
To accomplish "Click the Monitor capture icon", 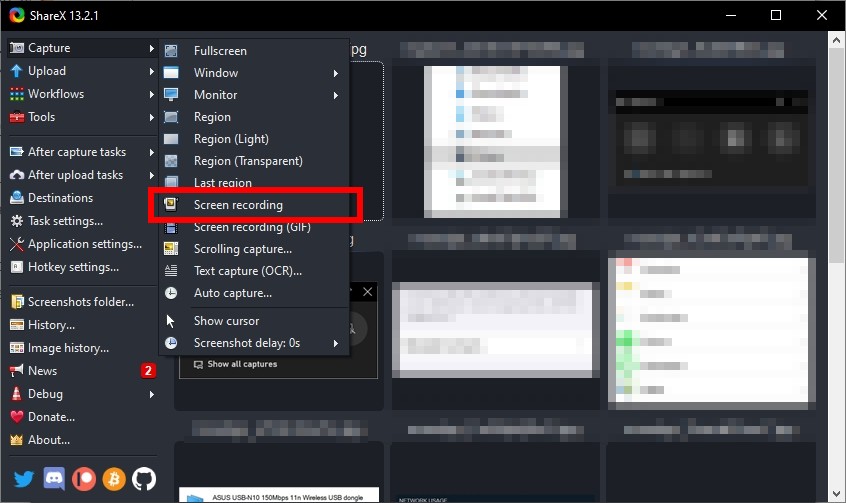I will 171,95.
